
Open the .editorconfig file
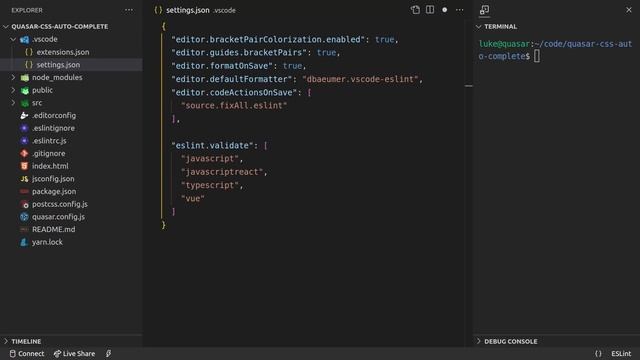[x=54, y=115]
